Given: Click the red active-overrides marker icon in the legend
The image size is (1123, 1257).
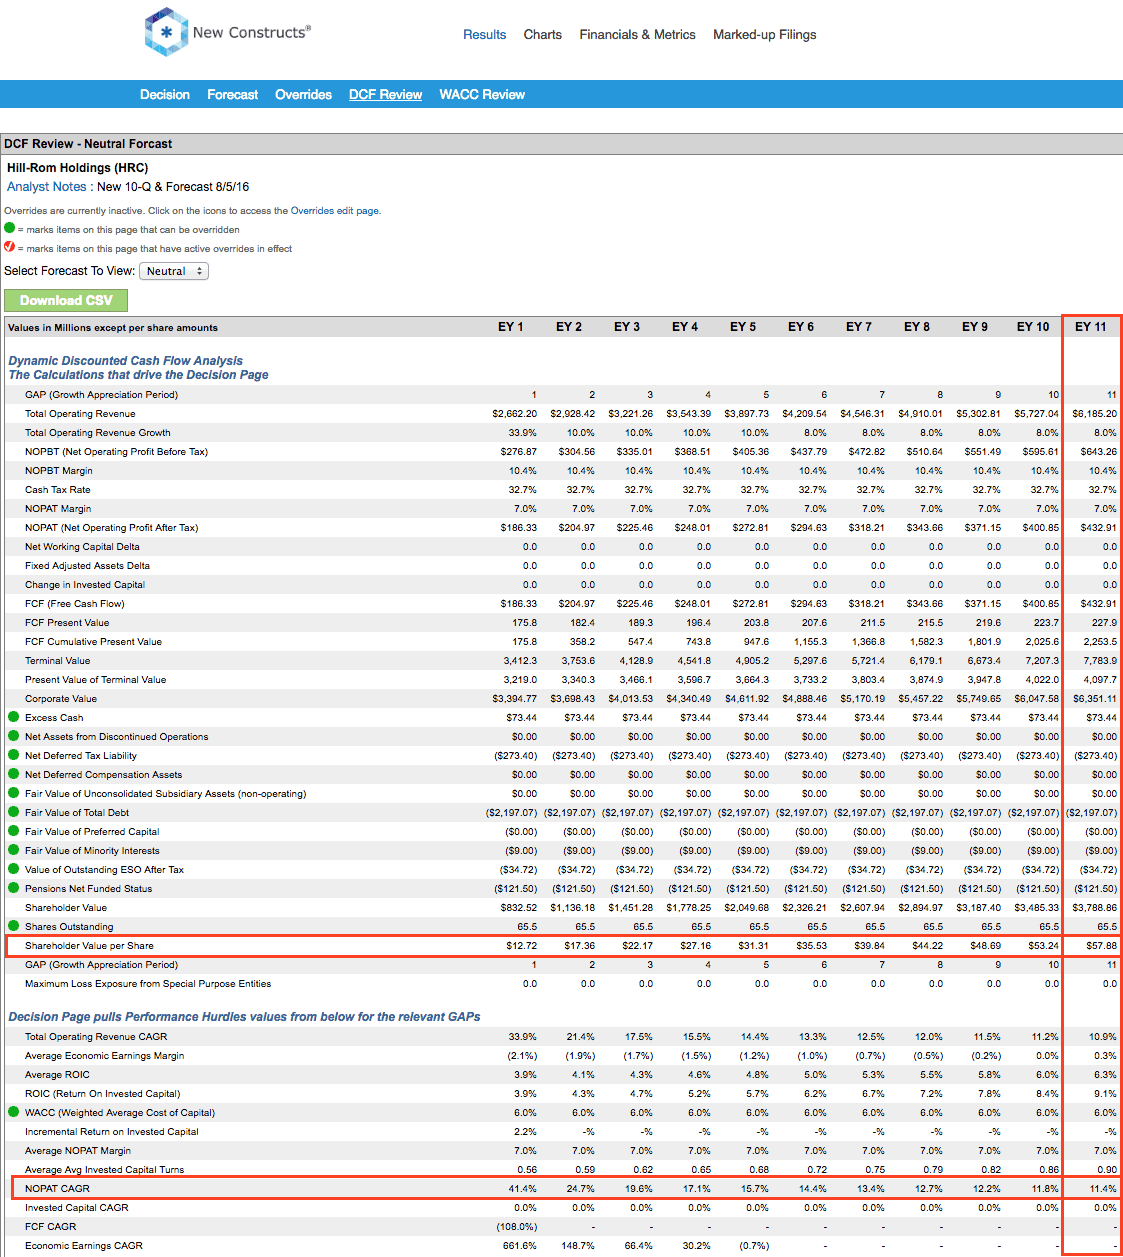Looking at the screenshot, I should point(8,248).
